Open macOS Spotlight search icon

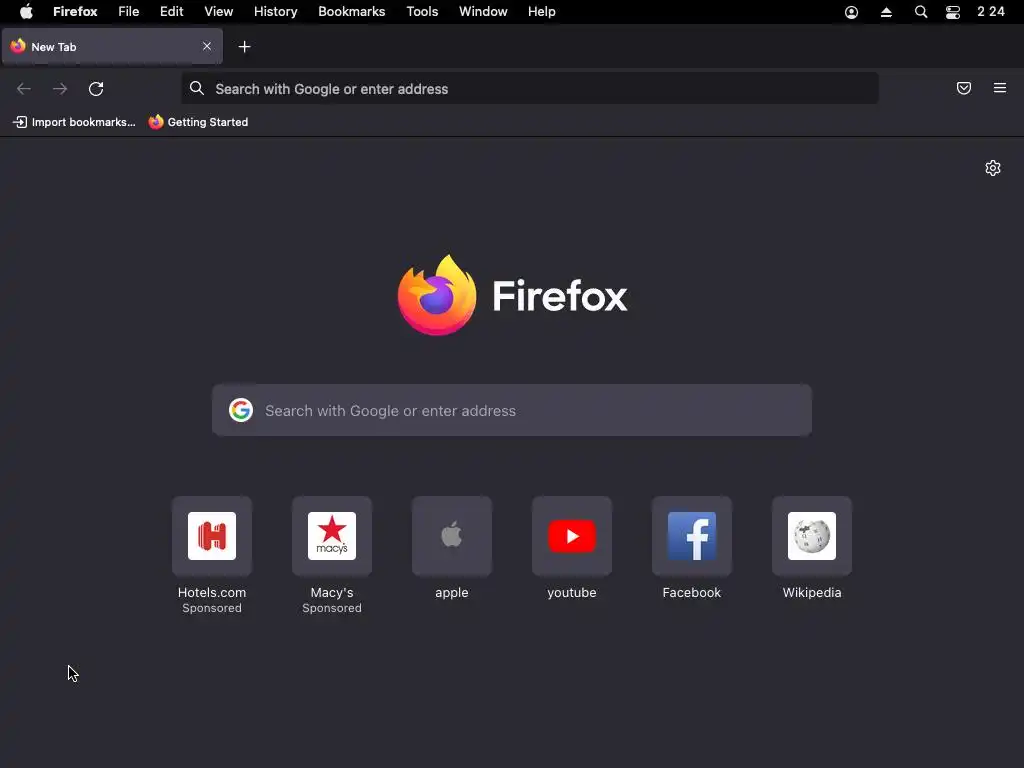921,12
